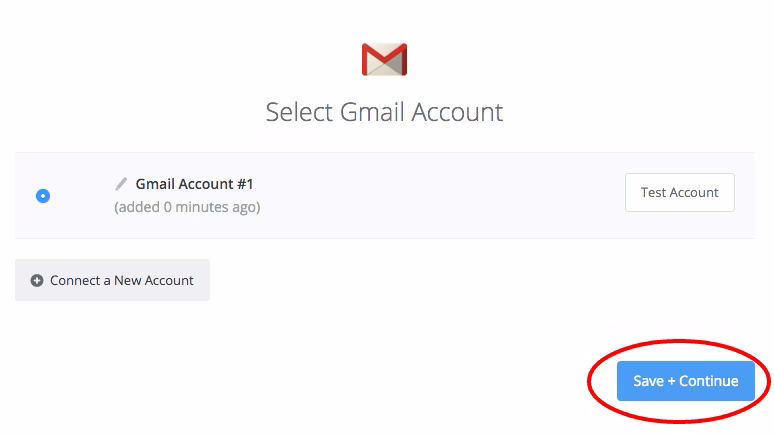Click the added 0 minutes ago text

tap(187, 207)
